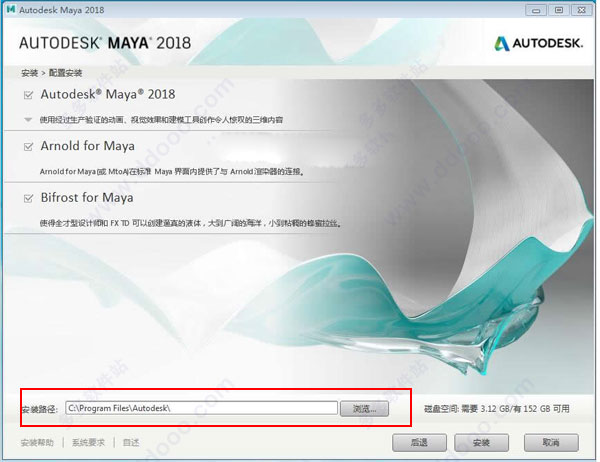Open the Bifrost for Maya component section
This screenshot has width=600, height=462.
coord(87,198)
